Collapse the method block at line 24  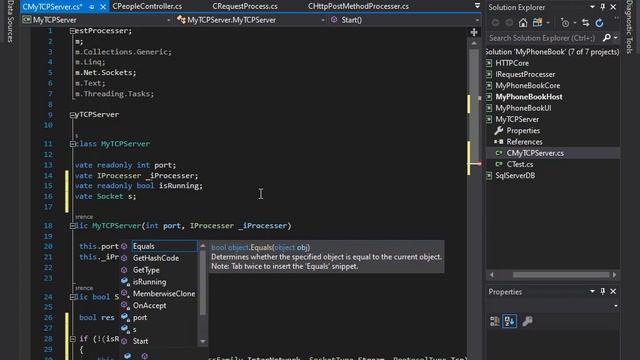pyautogui.click(x=73, y=297)
